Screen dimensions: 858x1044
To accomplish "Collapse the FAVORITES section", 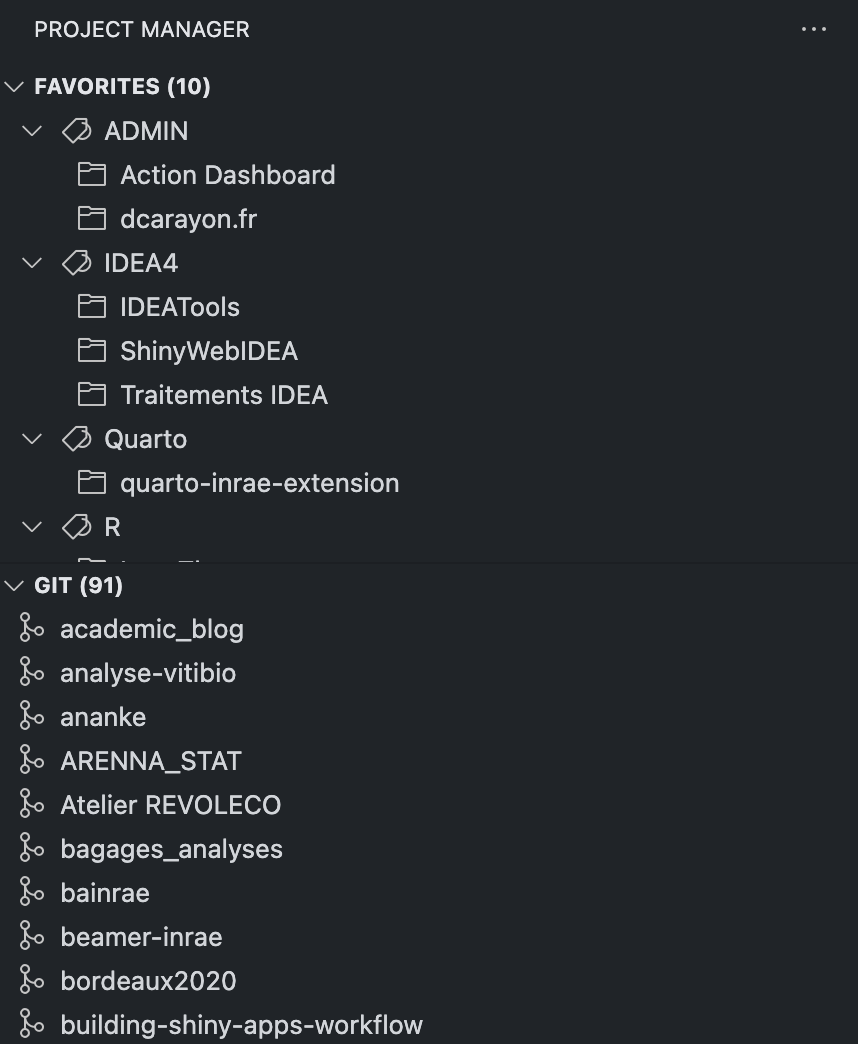I will click(14, 87).
